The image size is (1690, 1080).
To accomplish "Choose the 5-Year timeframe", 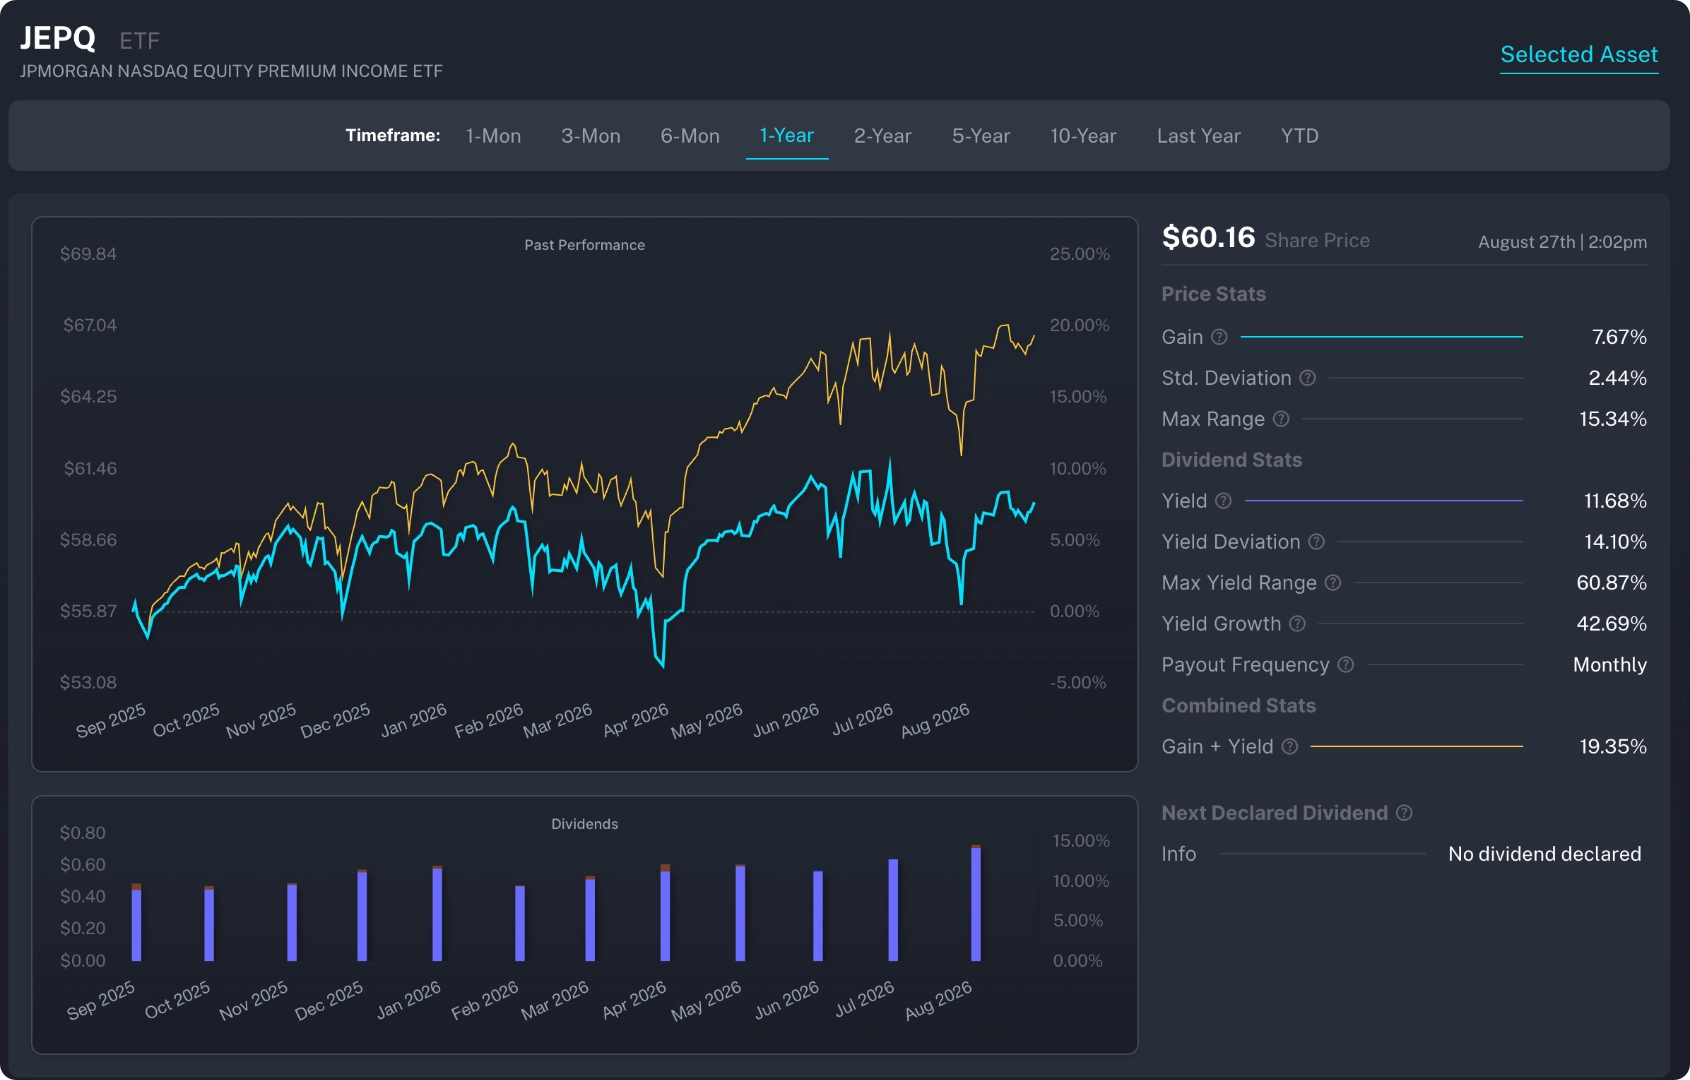I will [x=981, y=136].
